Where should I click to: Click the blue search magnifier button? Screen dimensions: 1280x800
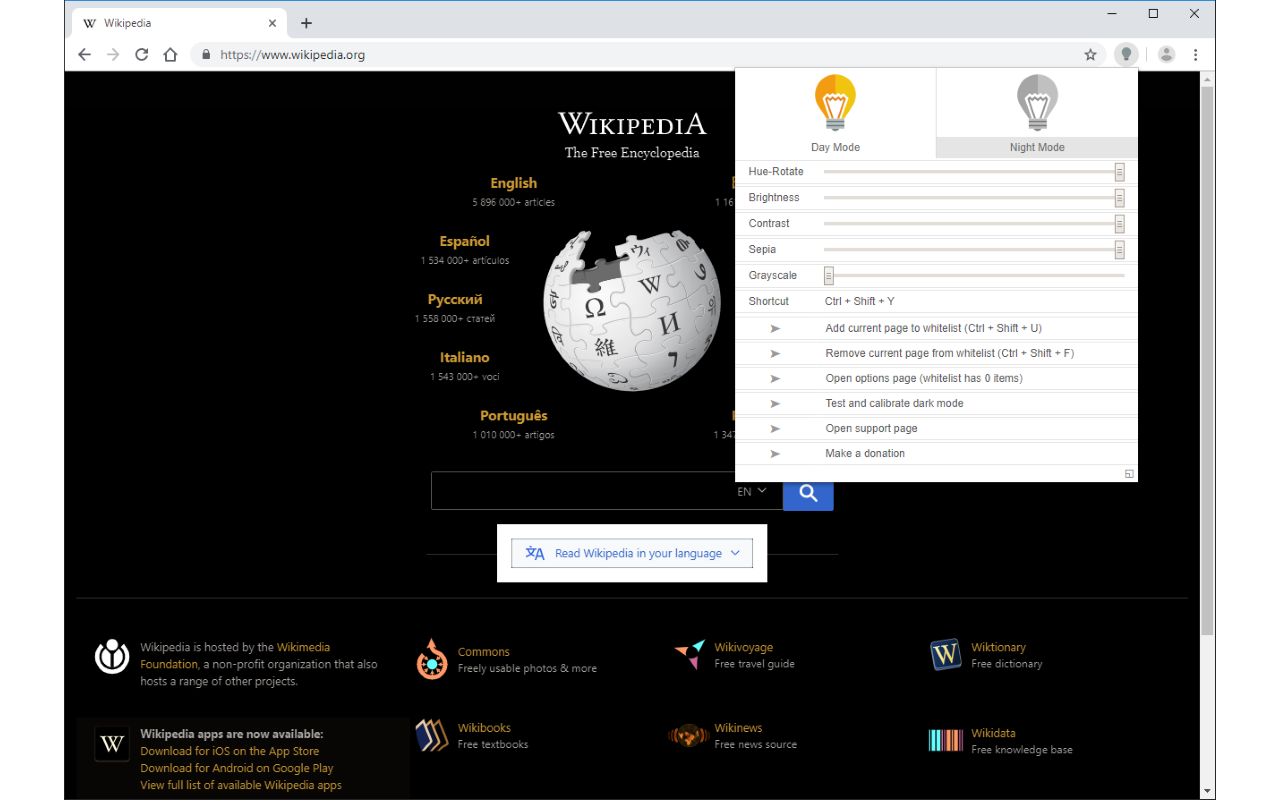pos(807,493)
